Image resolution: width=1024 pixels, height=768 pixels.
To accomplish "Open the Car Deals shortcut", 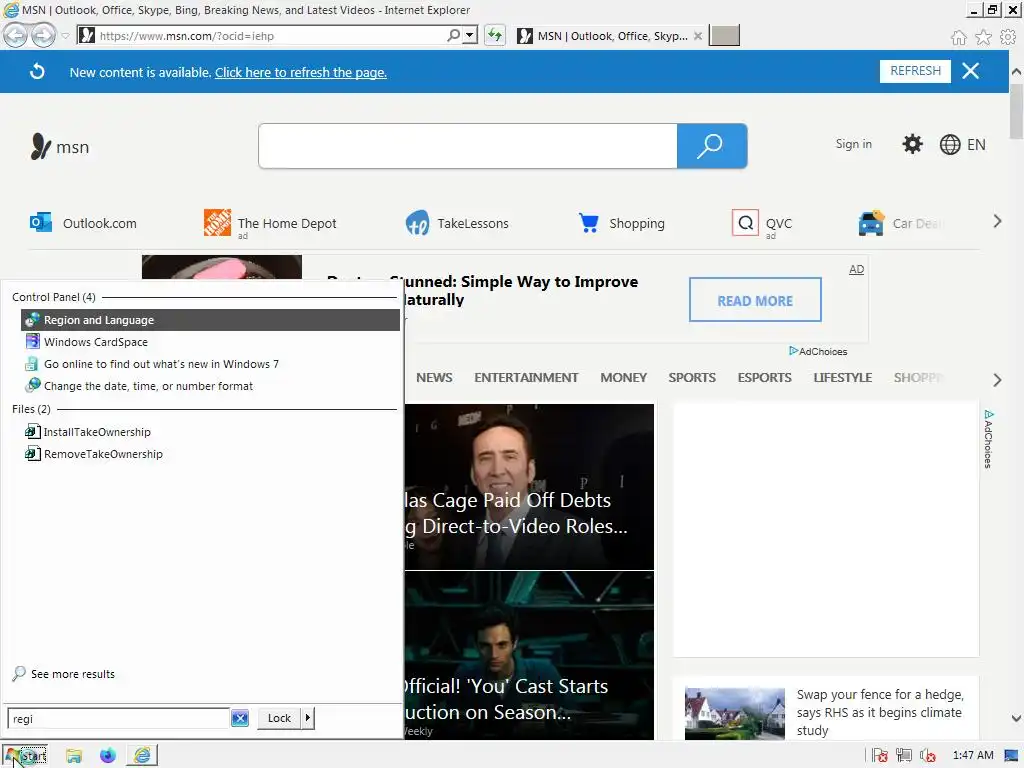I will click(x=901, y=223).
